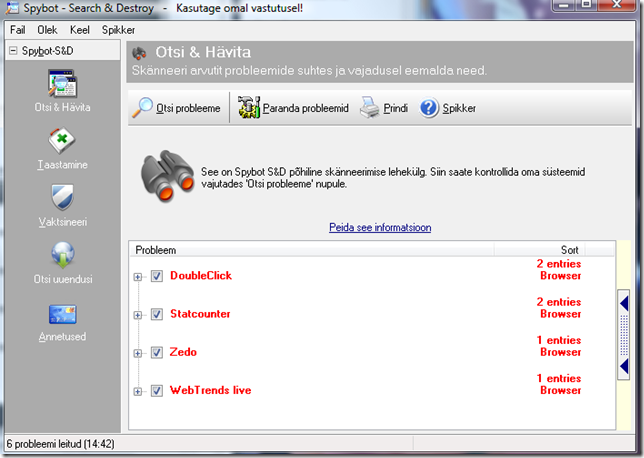Screen dimensions: 644x458
Task: Click the Otsi uuendusi sidebar label
Action: tap(63, 279)
